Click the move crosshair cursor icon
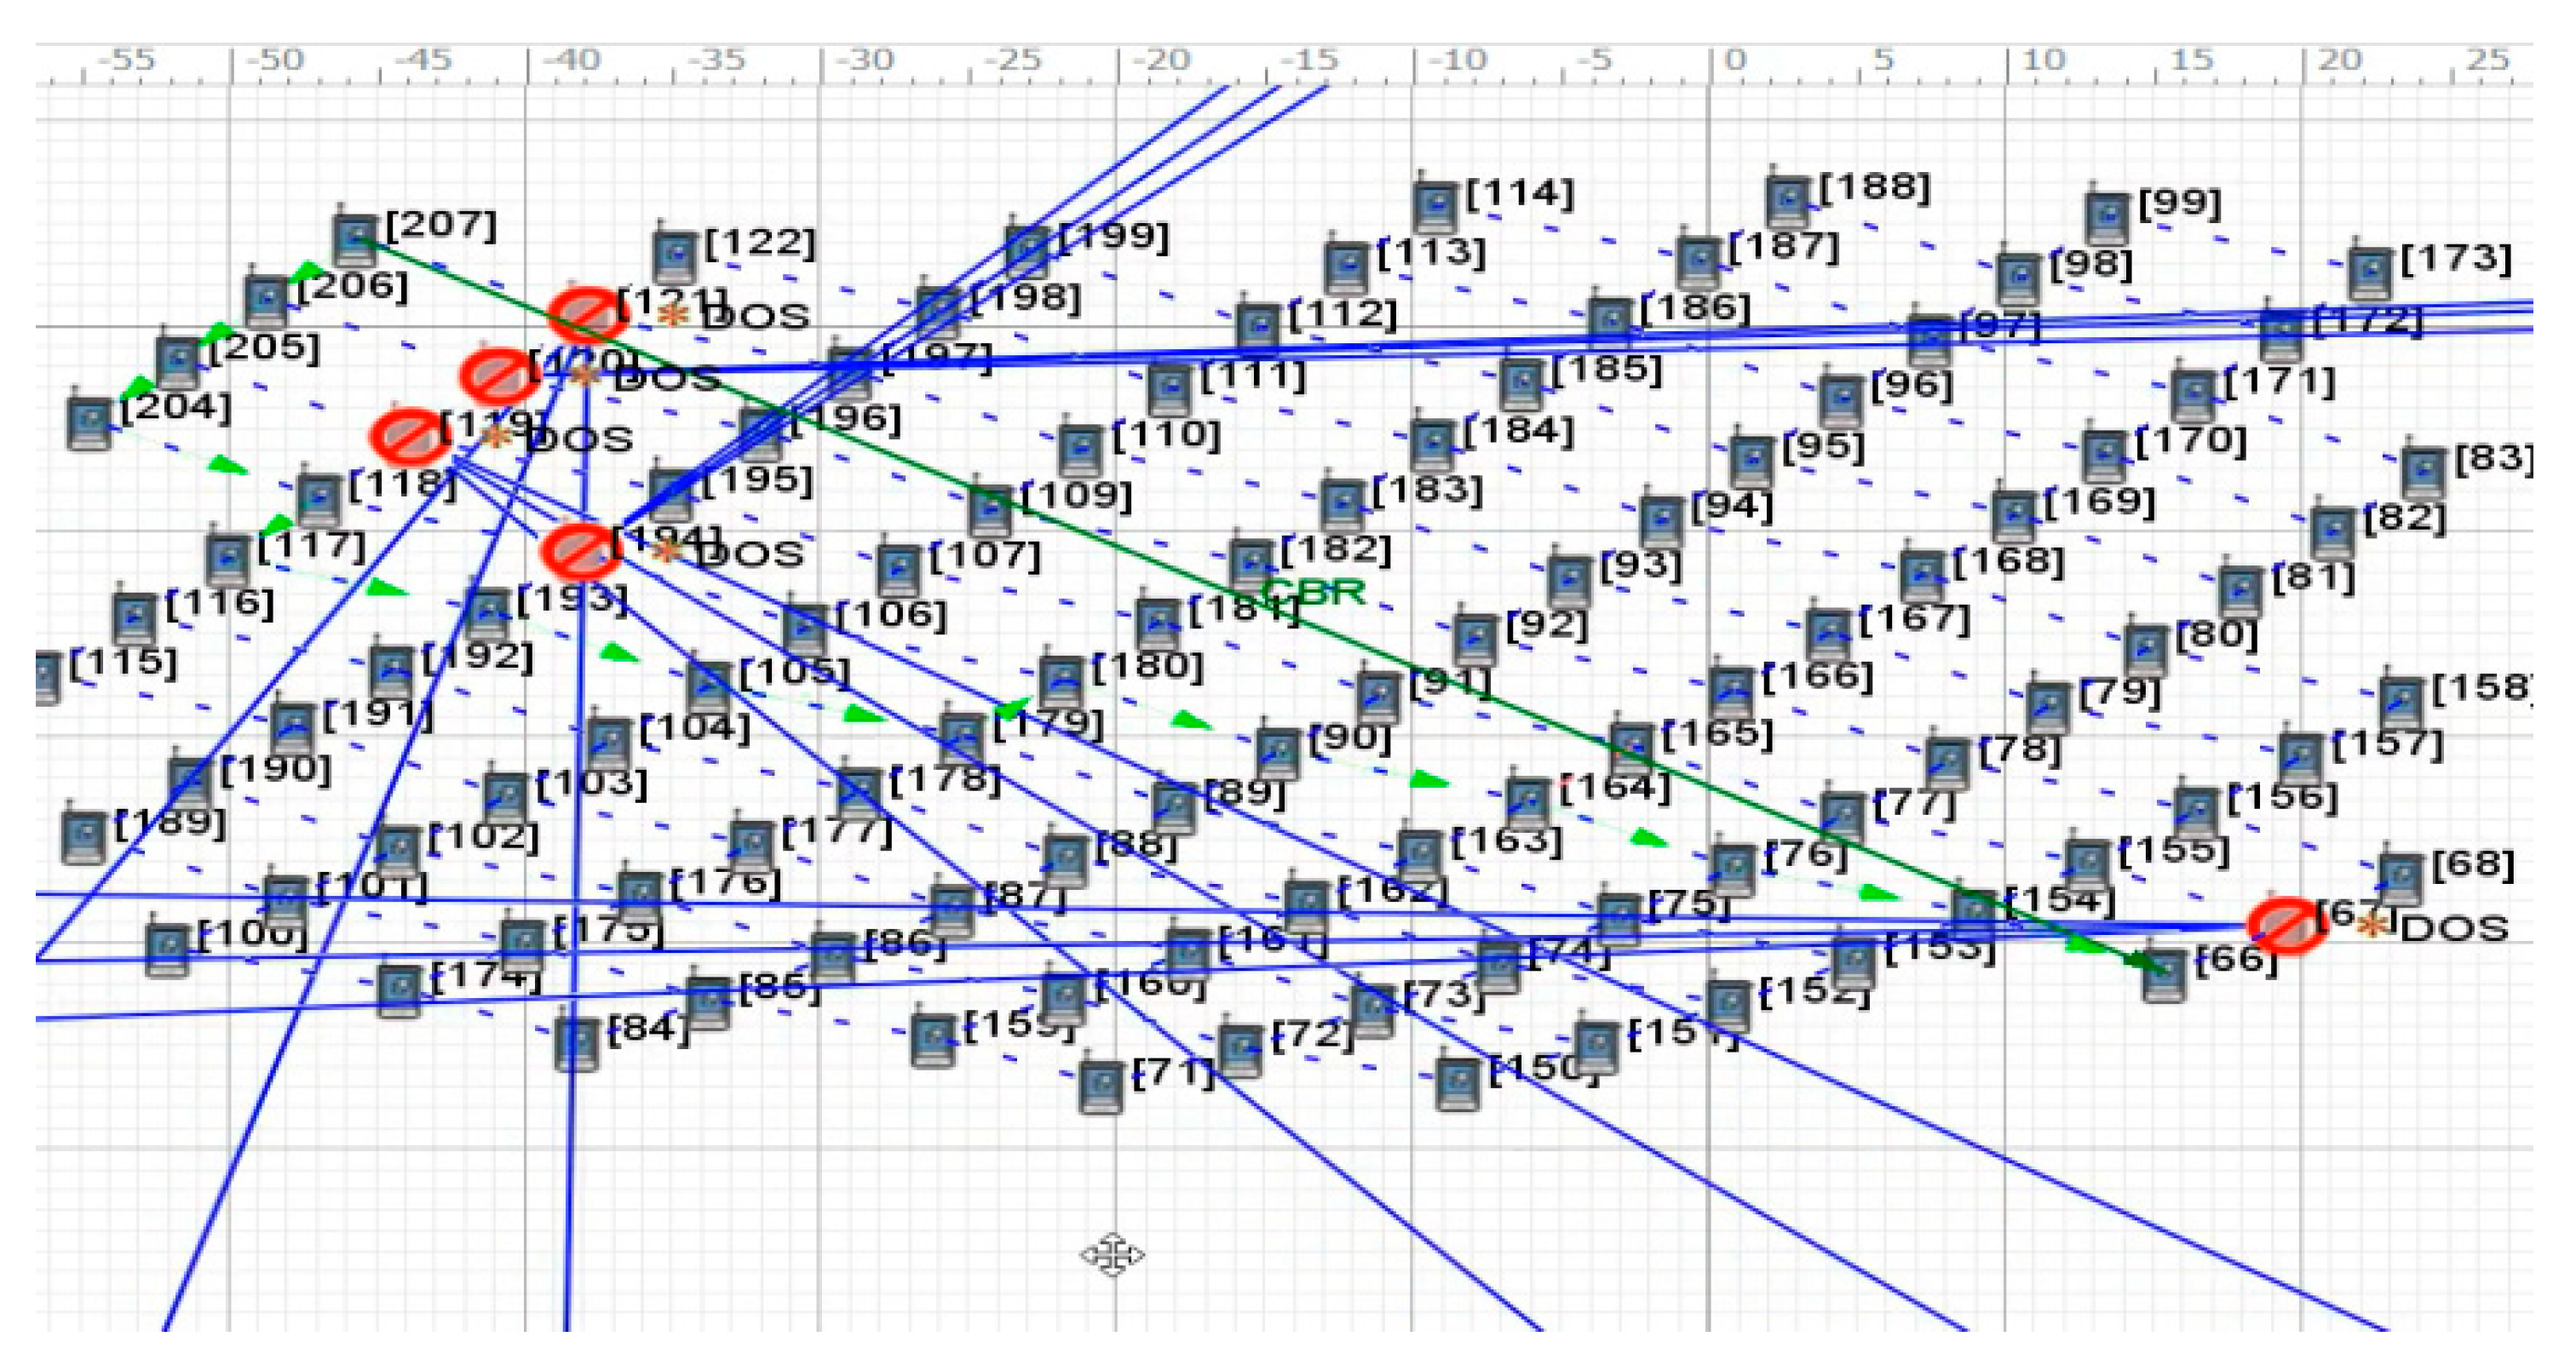The height and width of the screenshot is (1371, 2576). pyautogui.click(x=1112, y=1254)
